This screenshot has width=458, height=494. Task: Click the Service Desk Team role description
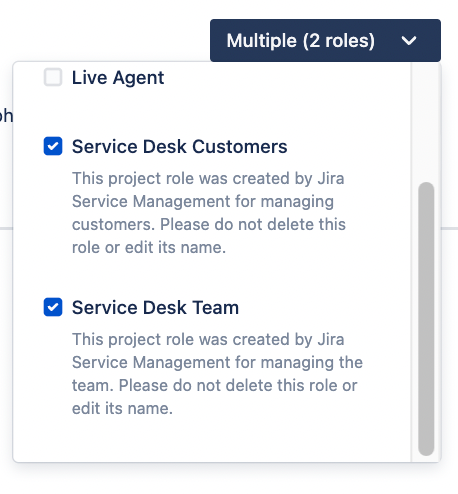coord(217,374)
